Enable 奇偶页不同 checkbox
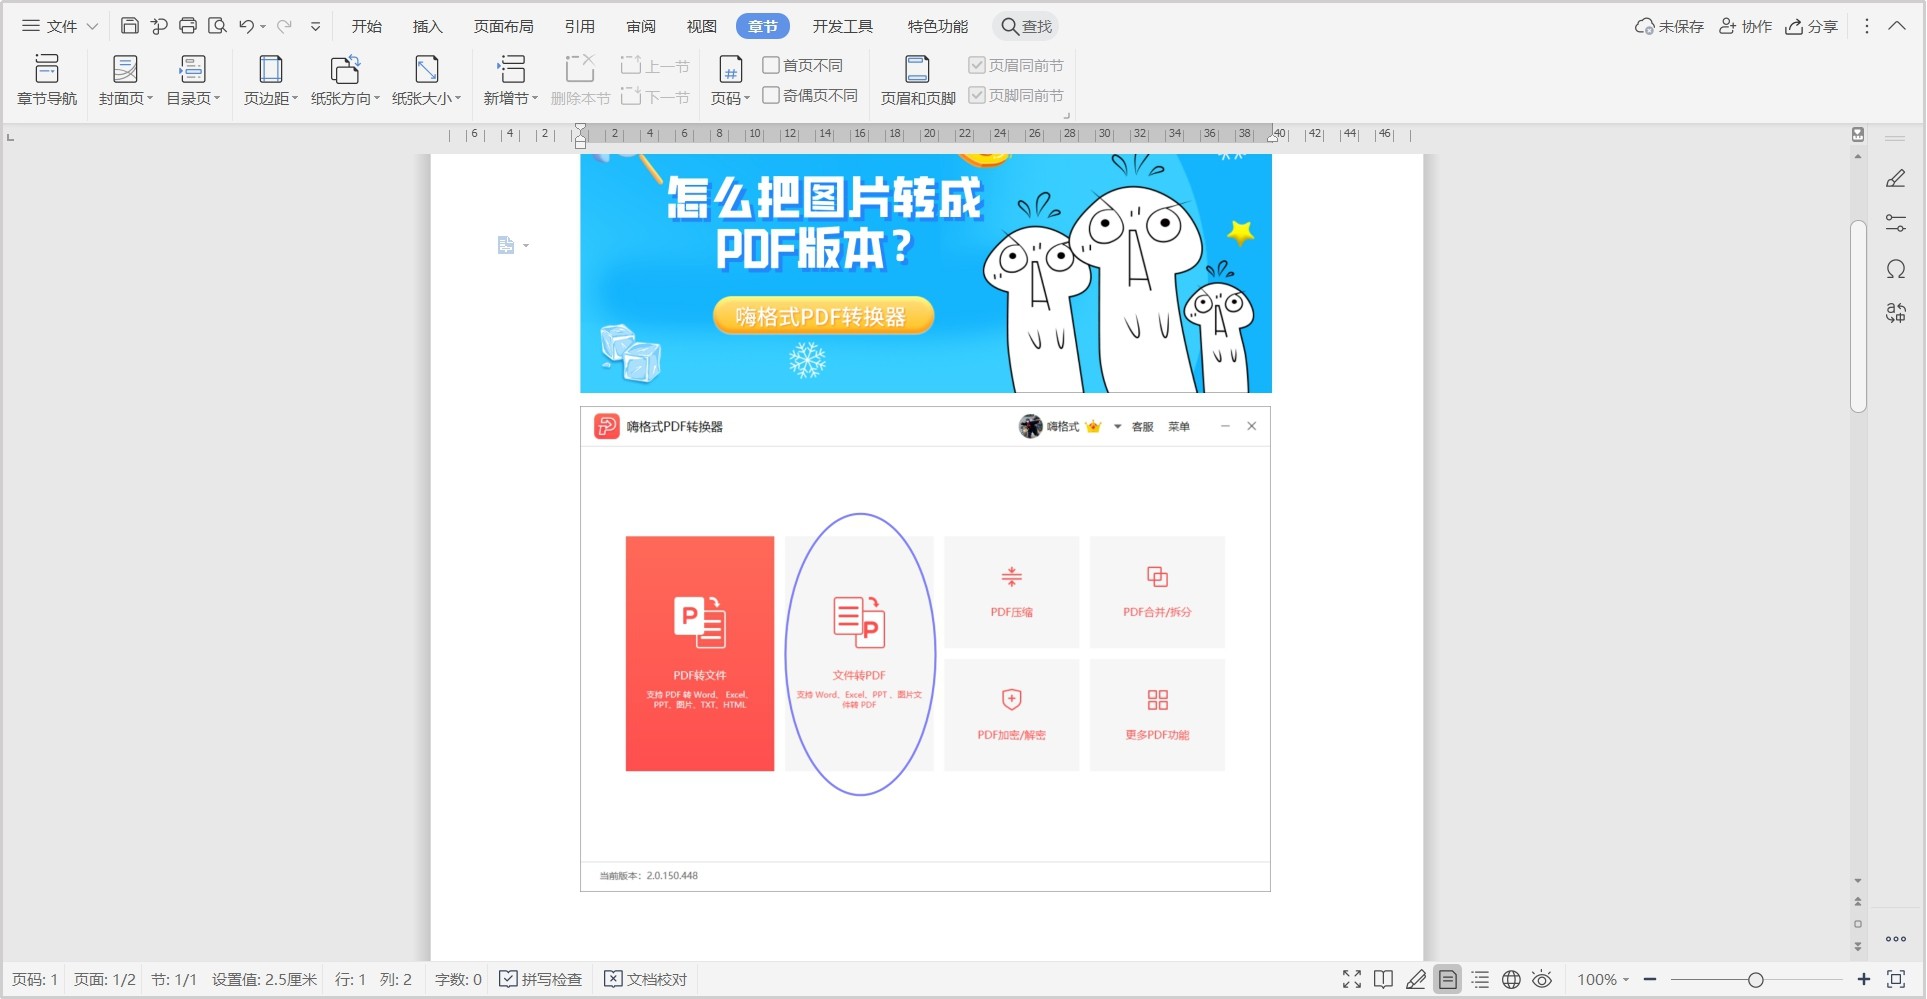The width and height of the screenshot is (1927, 999). tap(771, 95)
